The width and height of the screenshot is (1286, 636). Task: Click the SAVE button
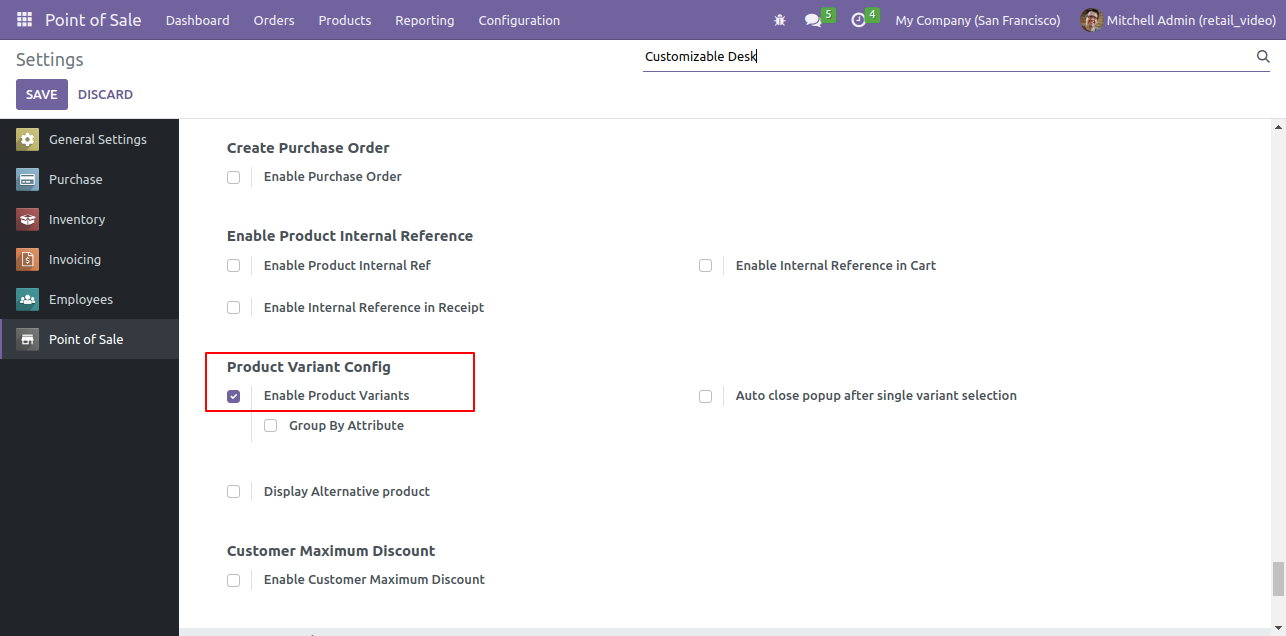pos(42,94)
